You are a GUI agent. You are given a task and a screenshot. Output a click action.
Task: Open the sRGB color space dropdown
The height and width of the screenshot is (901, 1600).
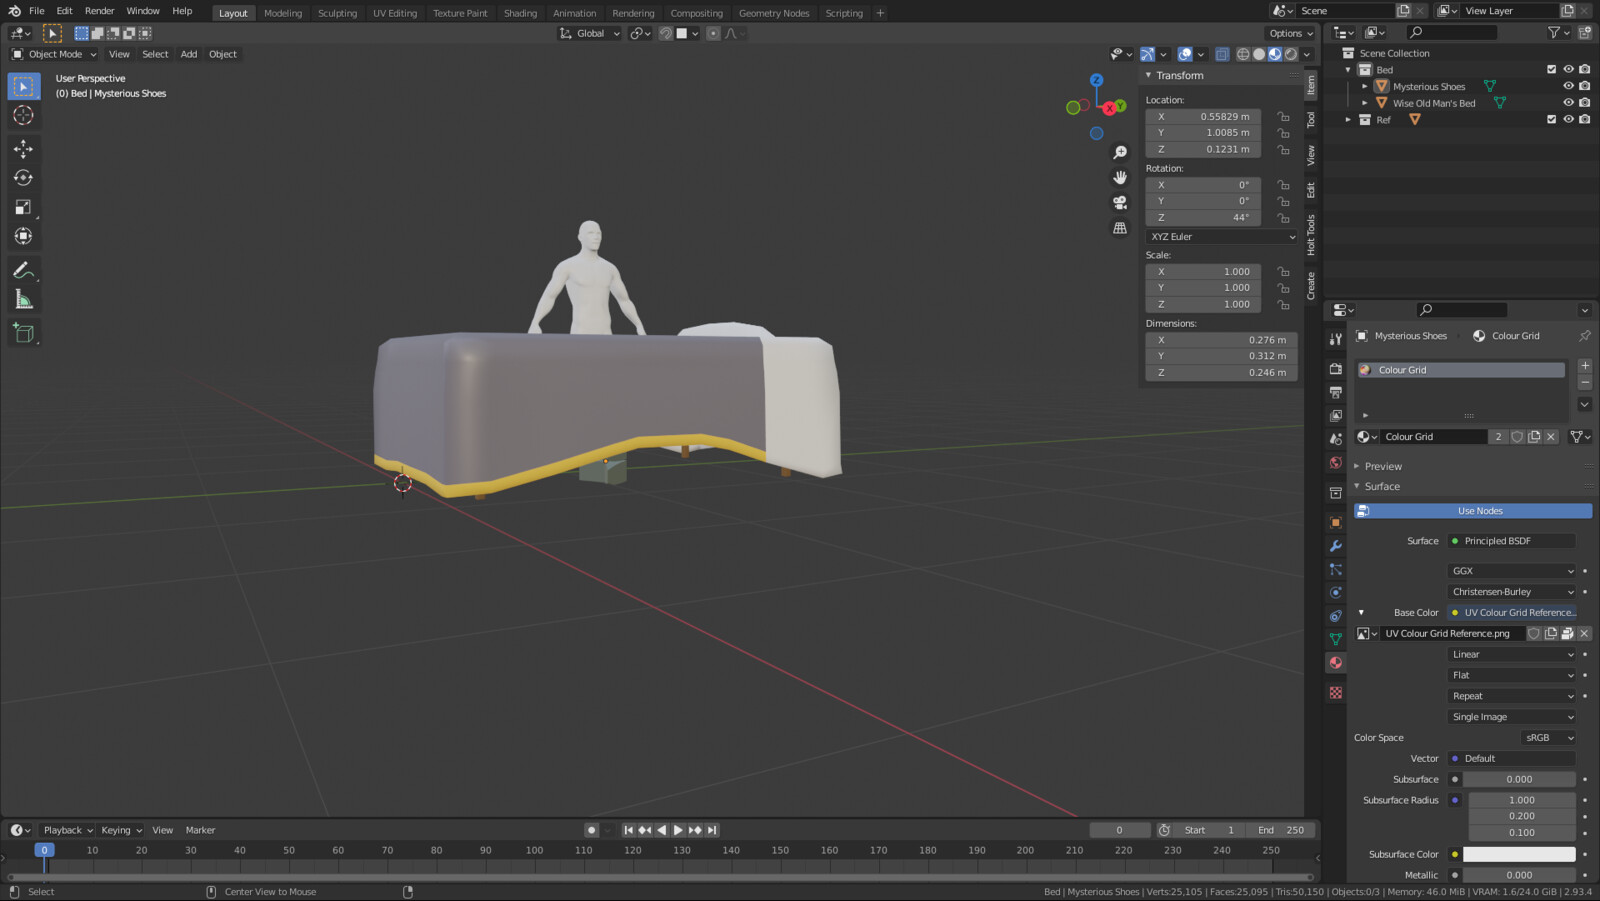pos(1549,738)
